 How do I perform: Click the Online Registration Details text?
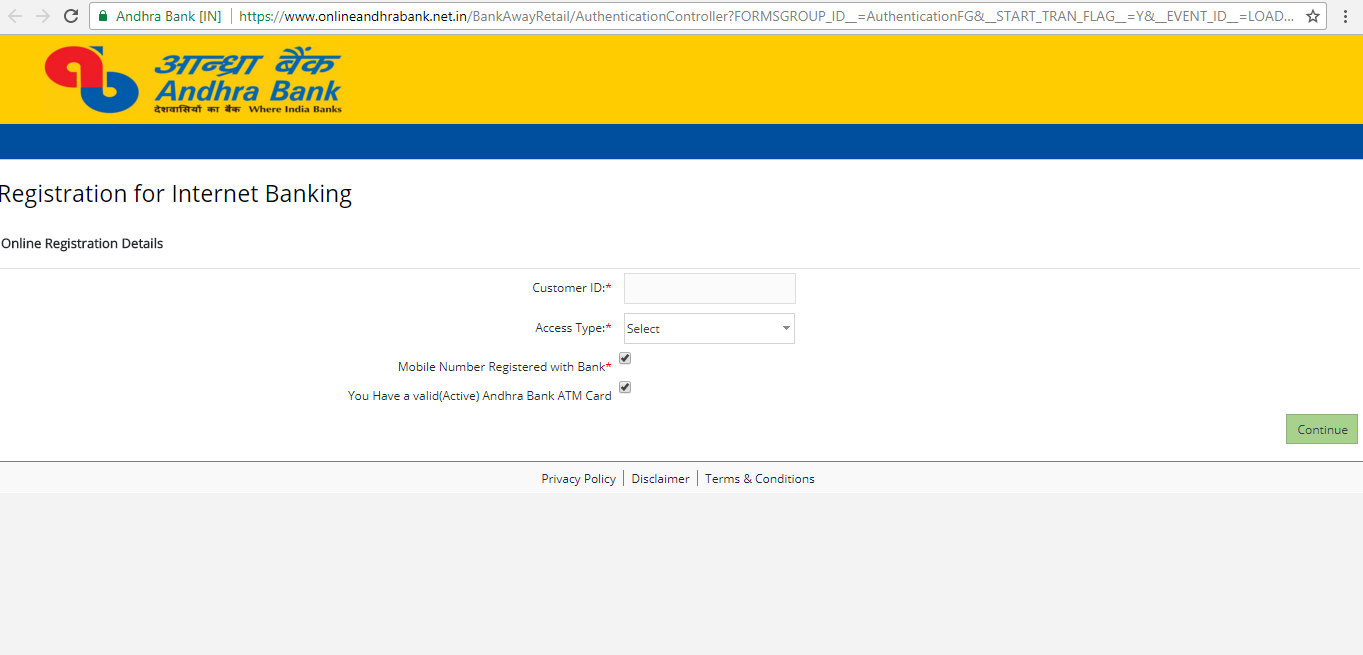pos(82,243)
